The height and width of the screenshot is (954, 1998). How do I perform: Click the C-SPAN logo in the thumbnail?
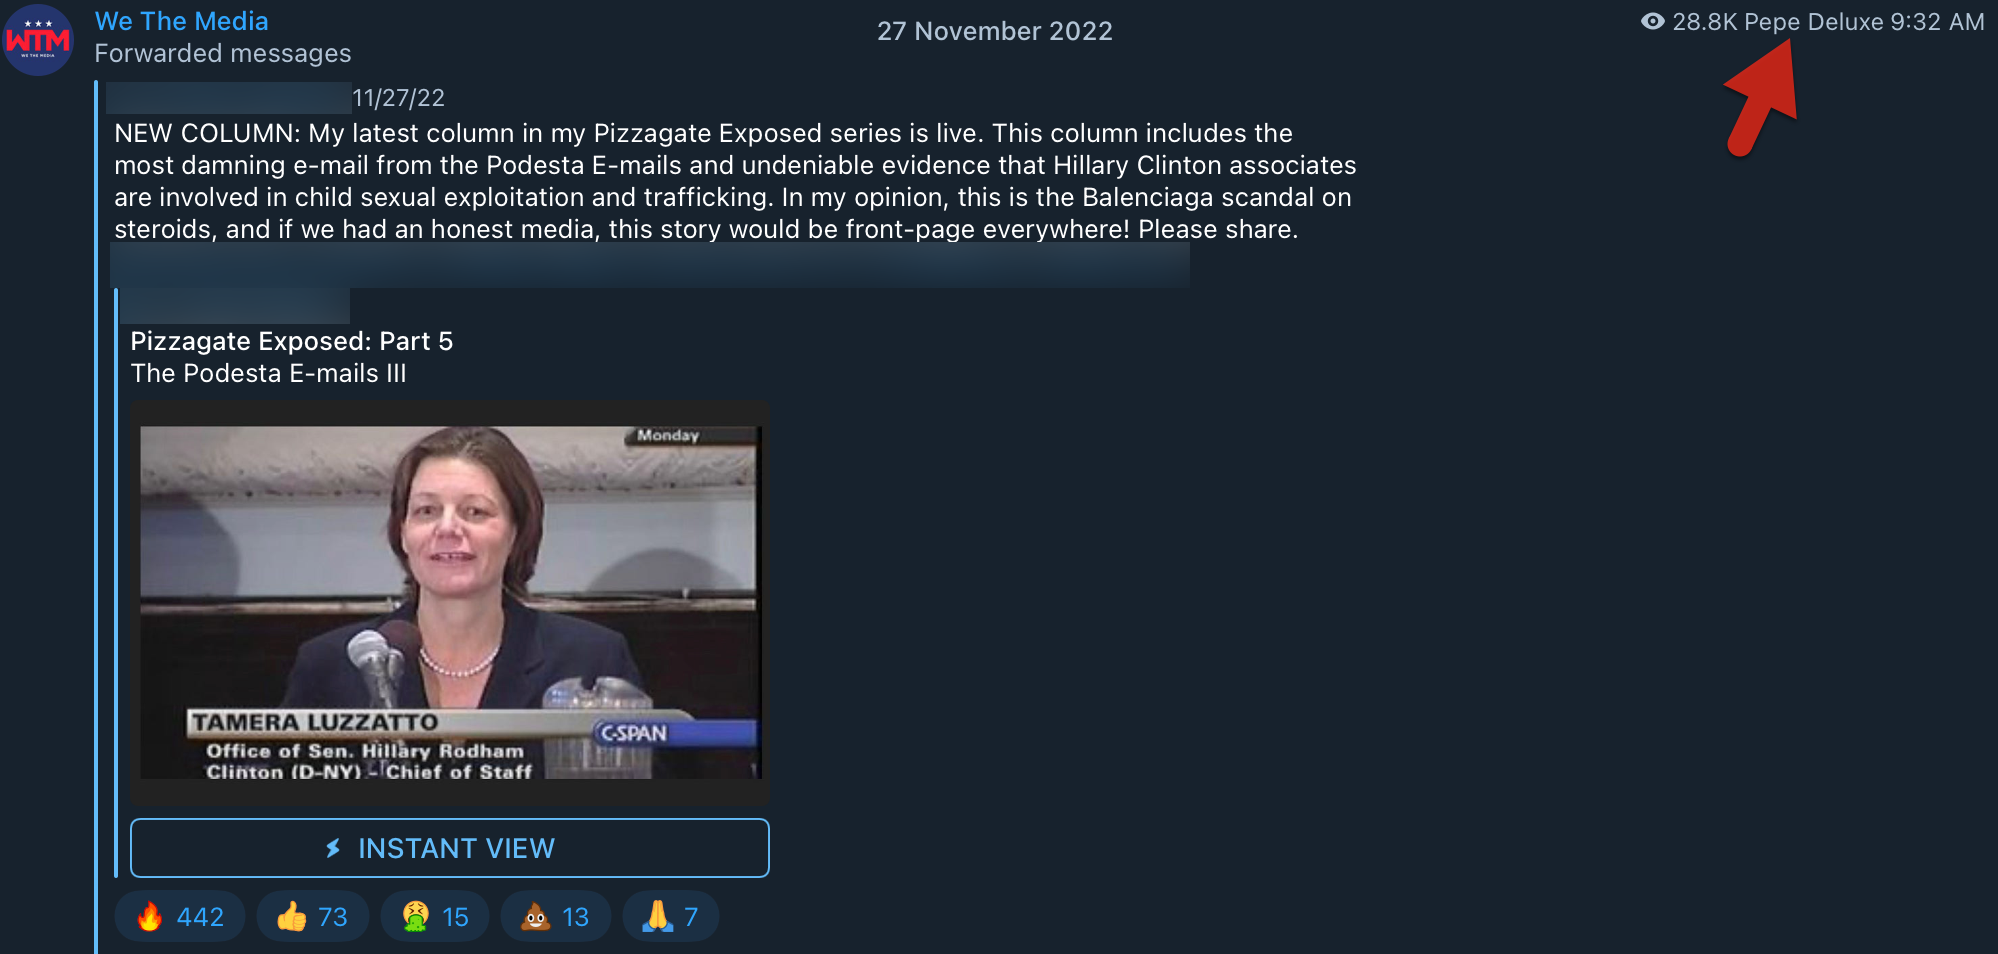click(x=634, y=733)
